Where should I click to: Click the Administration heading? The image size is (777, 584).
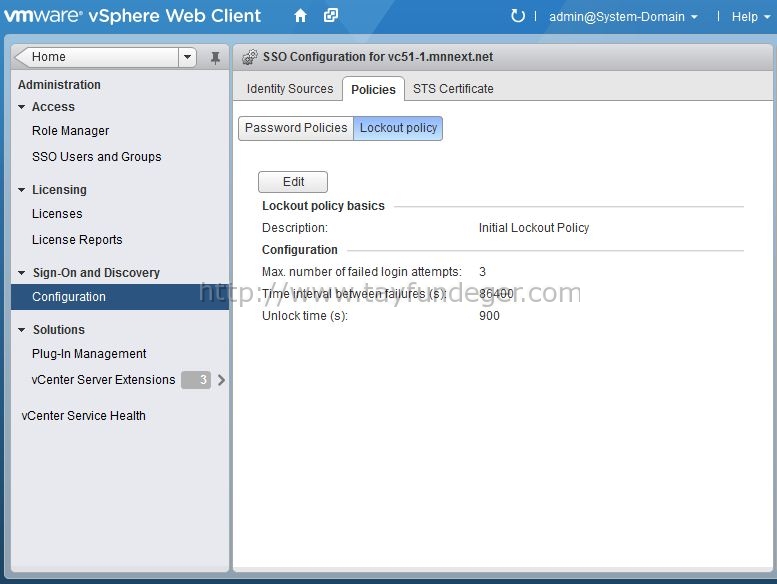[x=59, y=85]
